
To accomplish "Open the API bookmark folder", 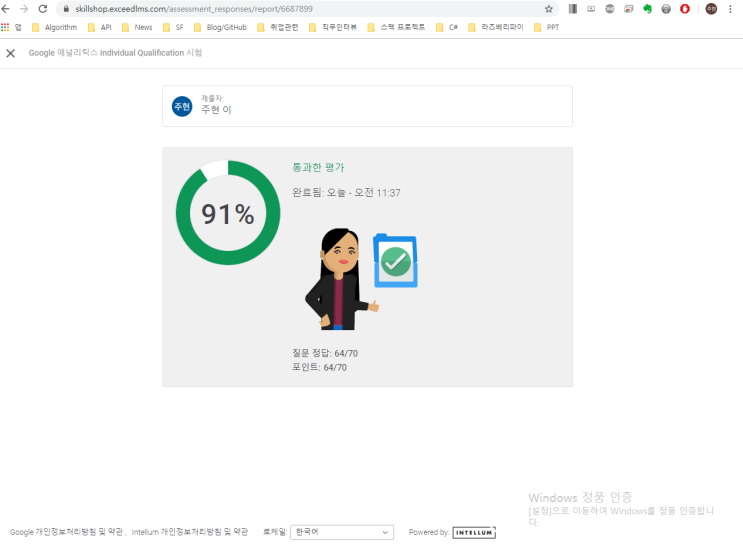I will coord(100,27).
